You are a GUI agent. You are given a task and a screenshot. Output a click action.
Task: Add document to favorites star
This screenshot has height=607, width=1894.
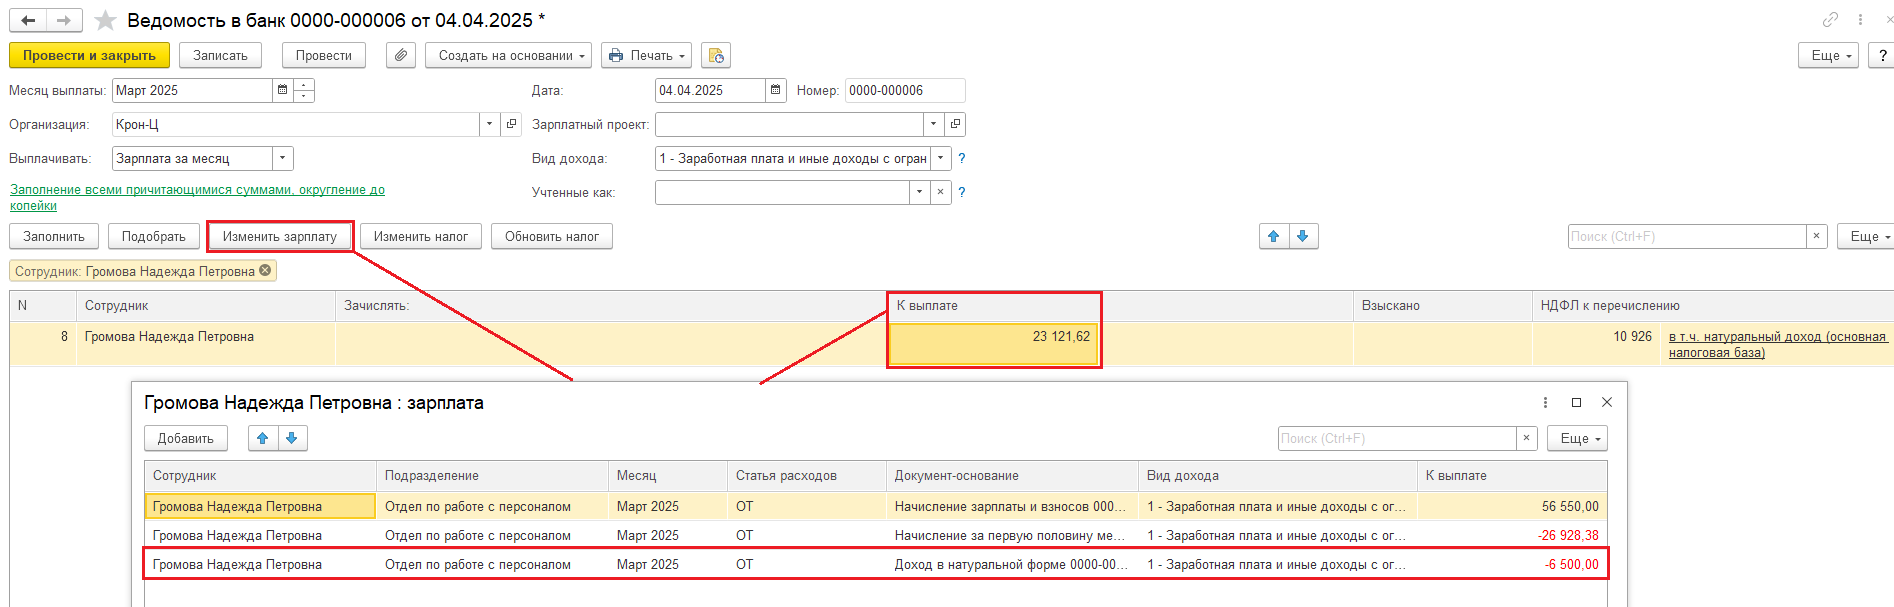tap(105, 21)
